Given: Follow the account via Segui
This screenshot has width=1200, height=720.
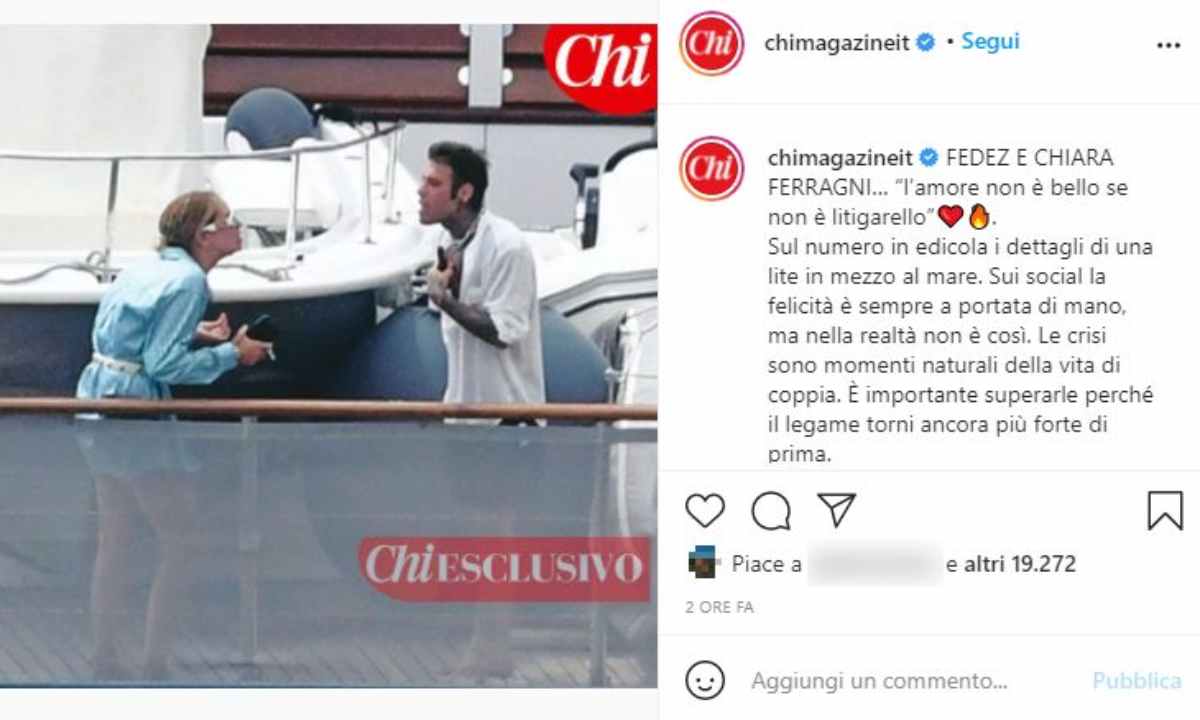Looking at the screenshot, I should tap(990, 42).
